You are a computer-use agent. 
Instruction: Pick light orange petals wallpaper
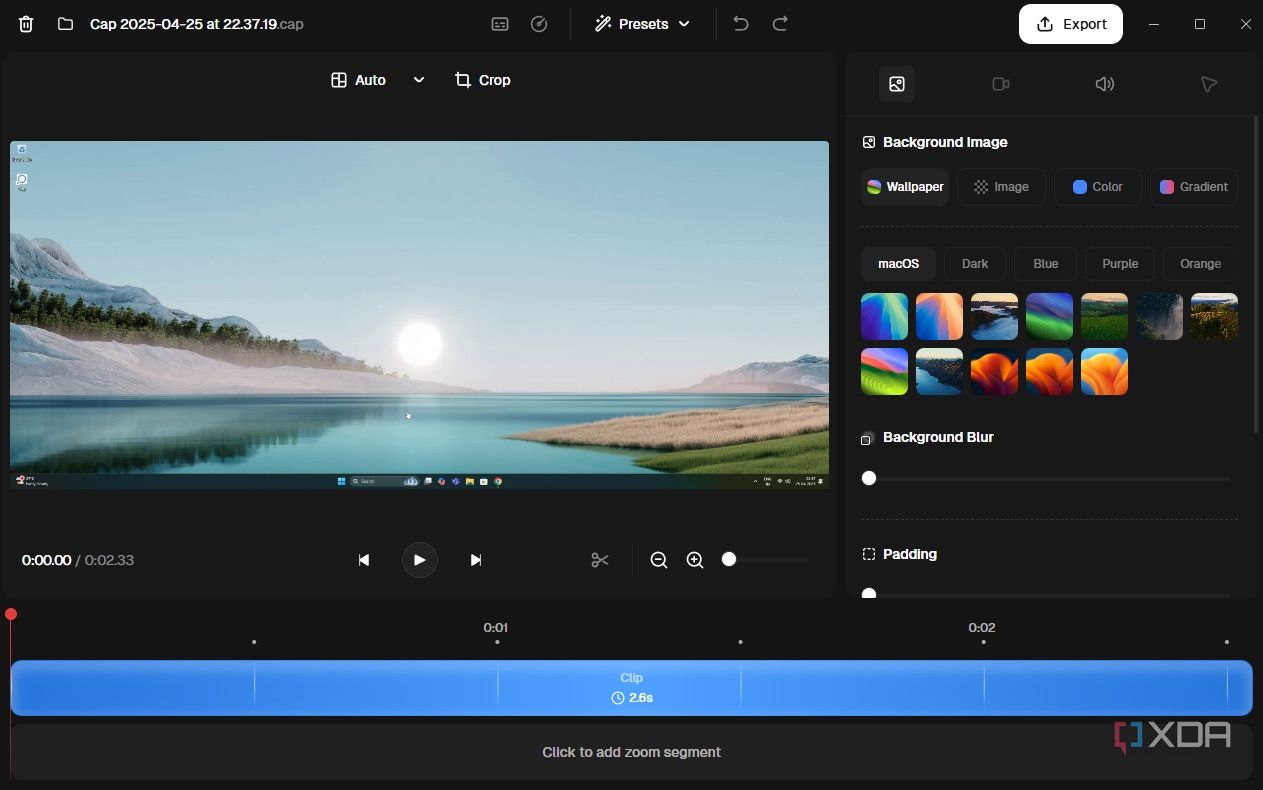click(x=1105, y=371)
